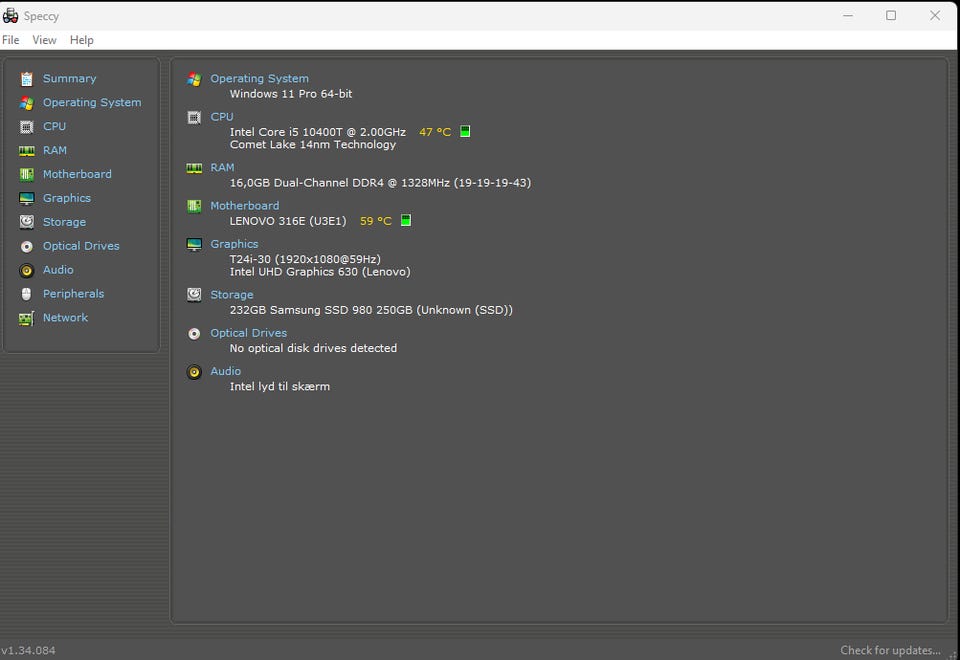Click the Summary clipboard icon in sidebar
This screenshot has width=960, height=660.
pyautogui.click(x=26, y=79)
